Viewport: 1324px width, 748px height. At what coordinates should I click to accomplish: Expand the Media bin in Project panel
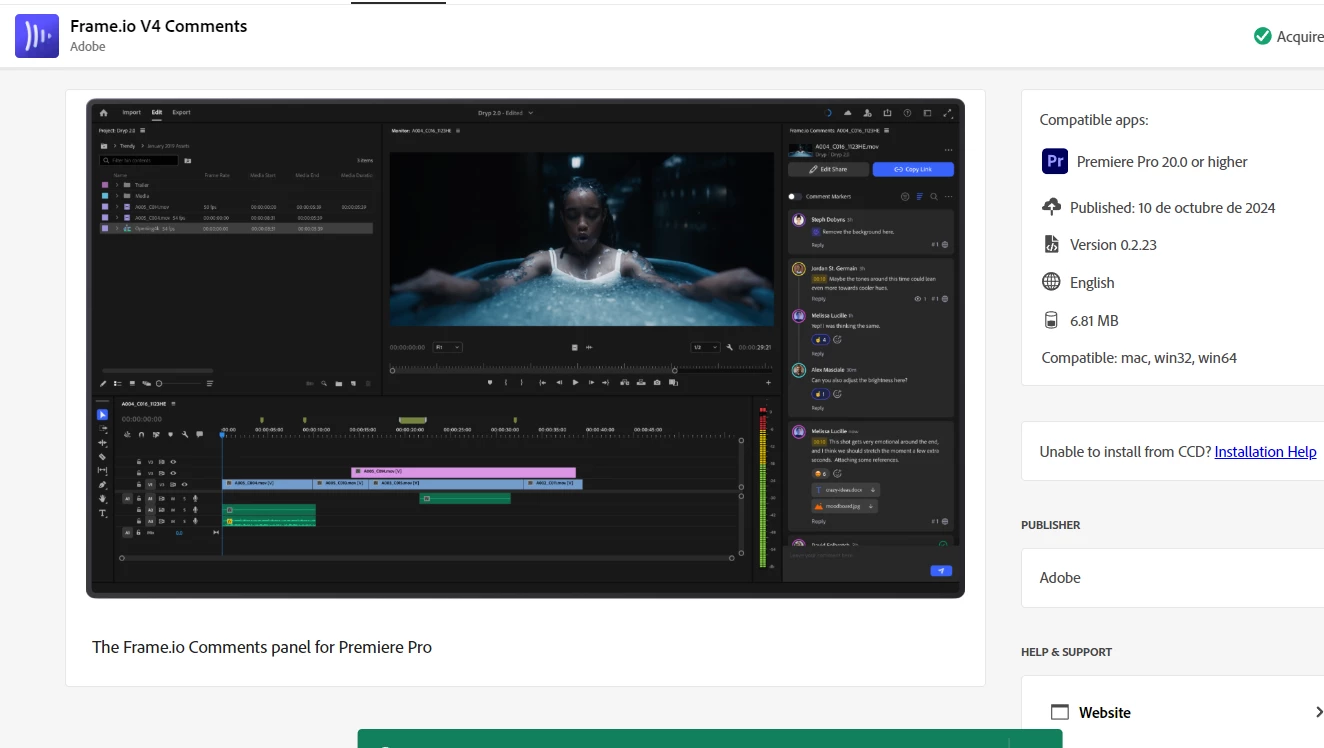[x=116, y=196]
